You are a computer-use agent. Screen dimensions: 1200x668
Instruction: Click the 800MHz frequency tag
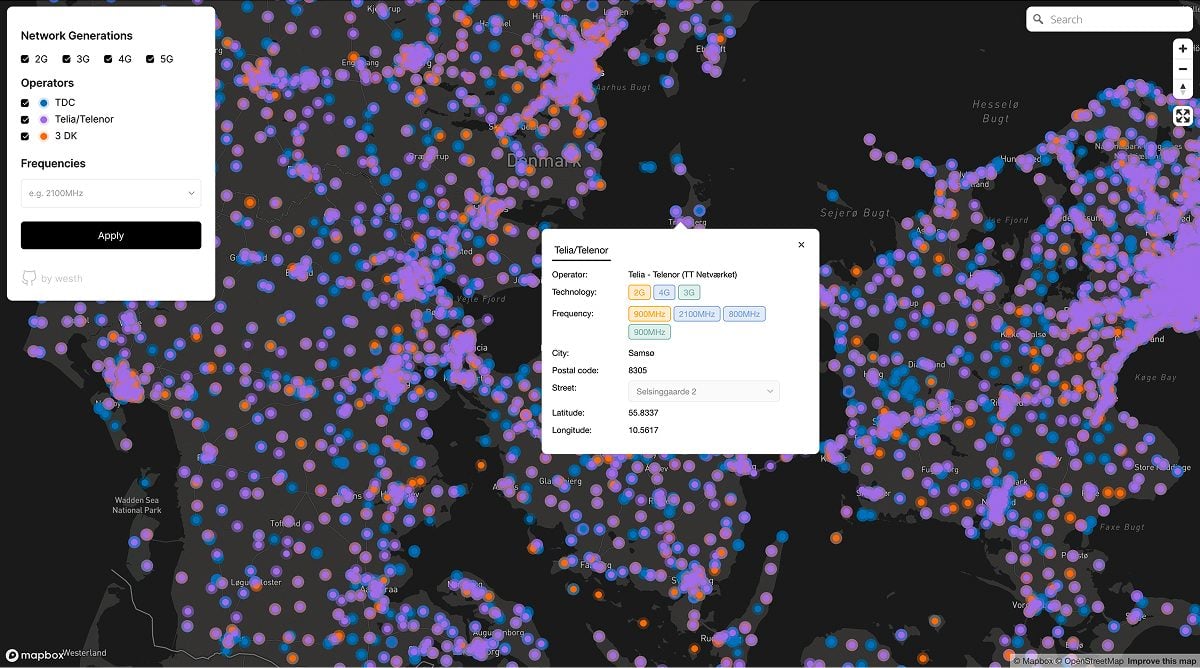point(744,314)
